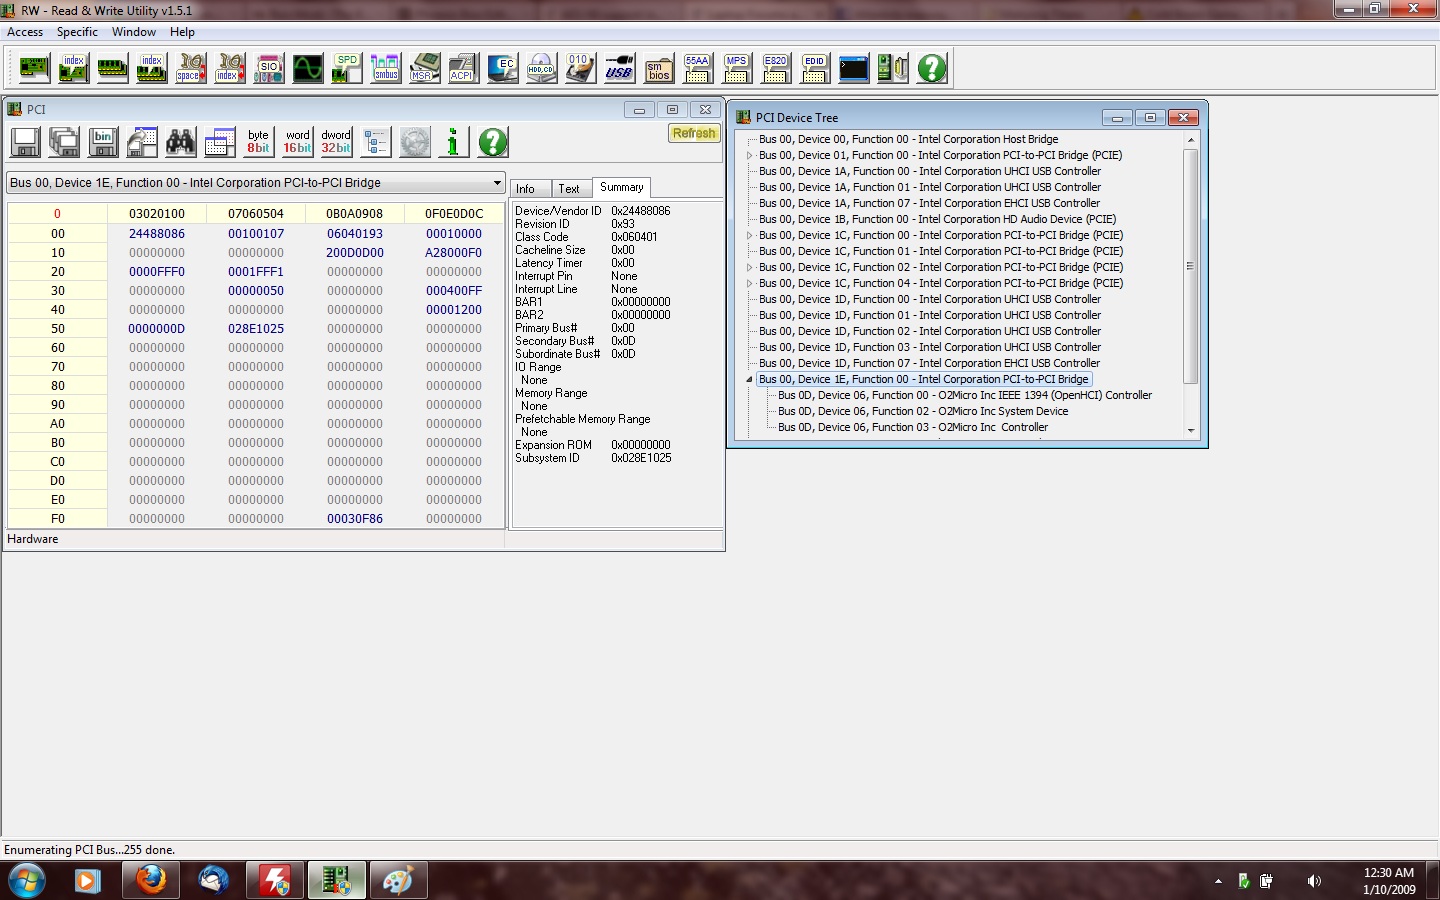Open Firefox from the taskbar
The height and width of the screenshot is (900, 1440).
coord(151,881)
